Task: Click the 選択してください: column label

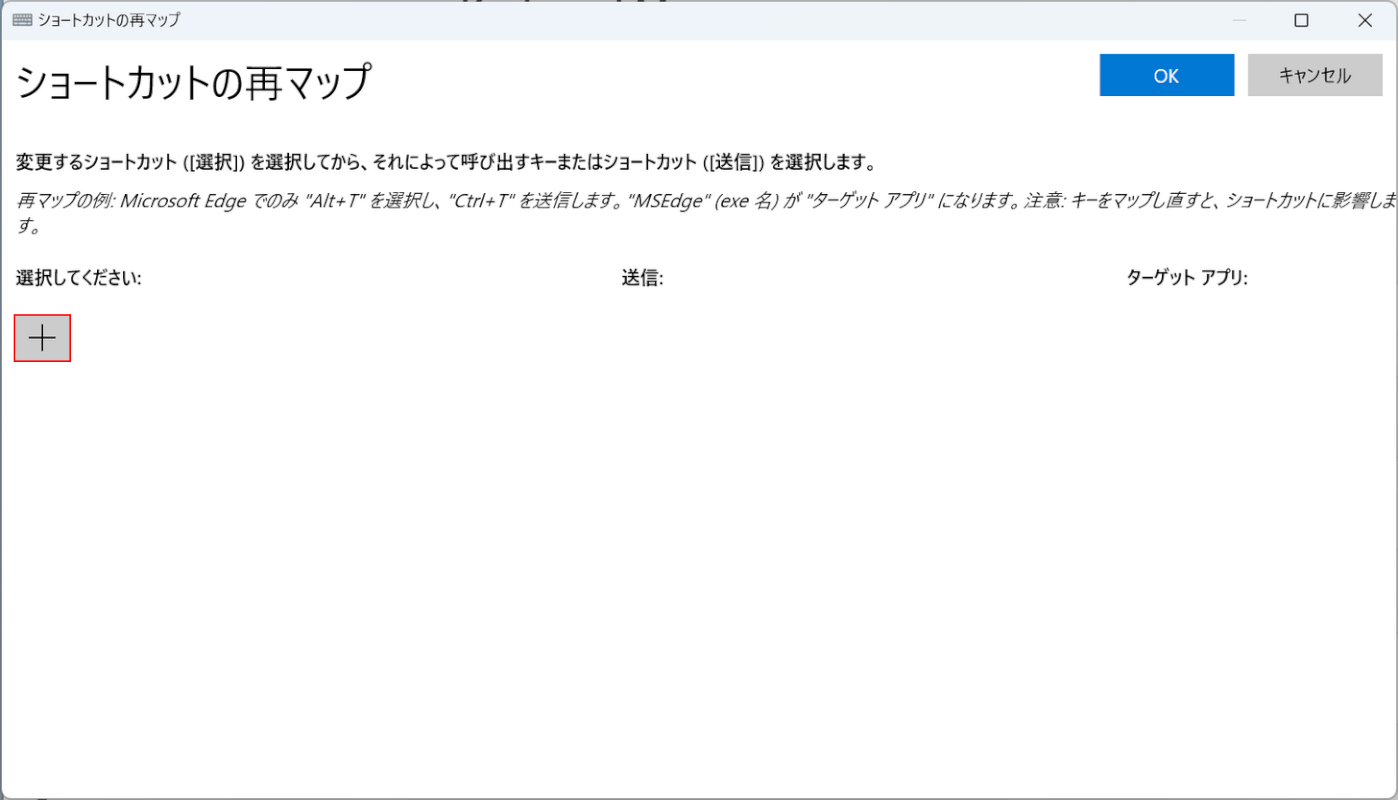Action: 79,278
